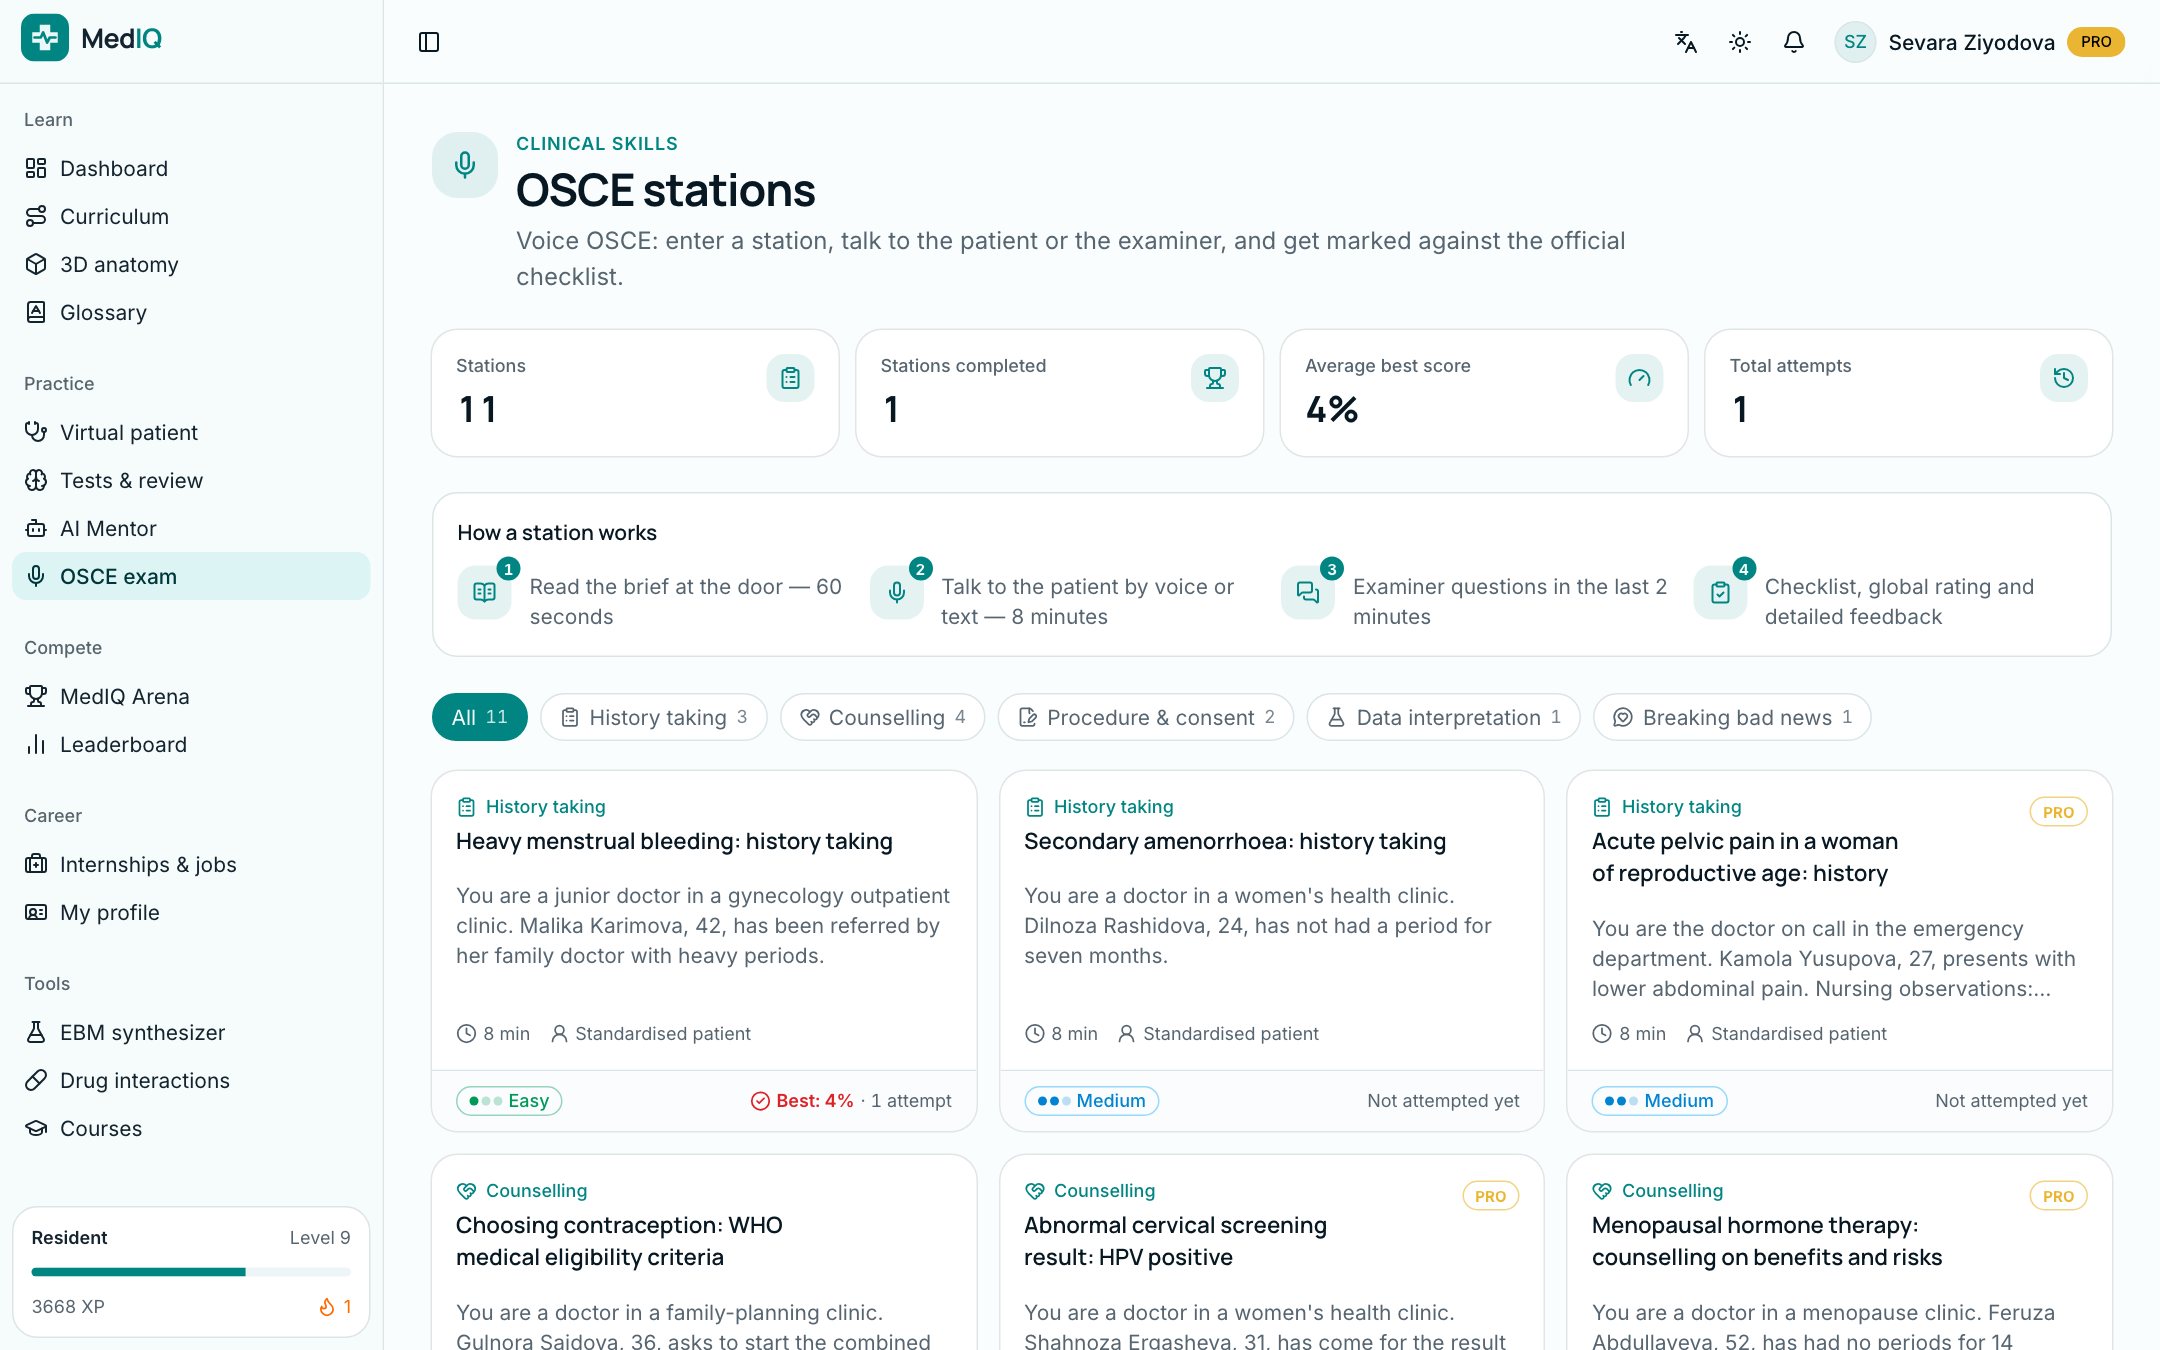The image size is (2160, 1350).
Task: Open Choosing contraception WHO station
Action: 704,1253
